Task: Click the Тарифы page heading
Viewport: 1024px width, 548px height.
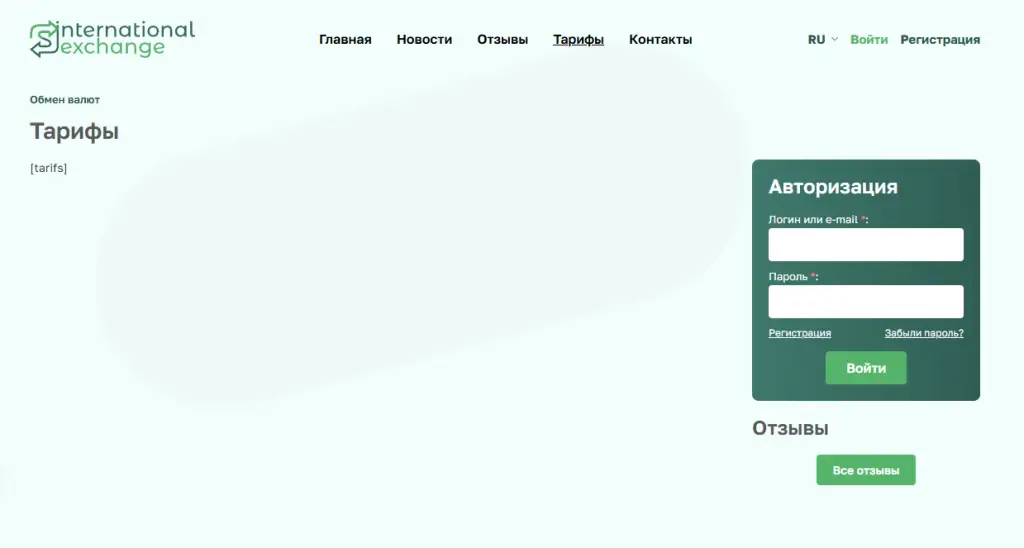Action: pos(74,132)
